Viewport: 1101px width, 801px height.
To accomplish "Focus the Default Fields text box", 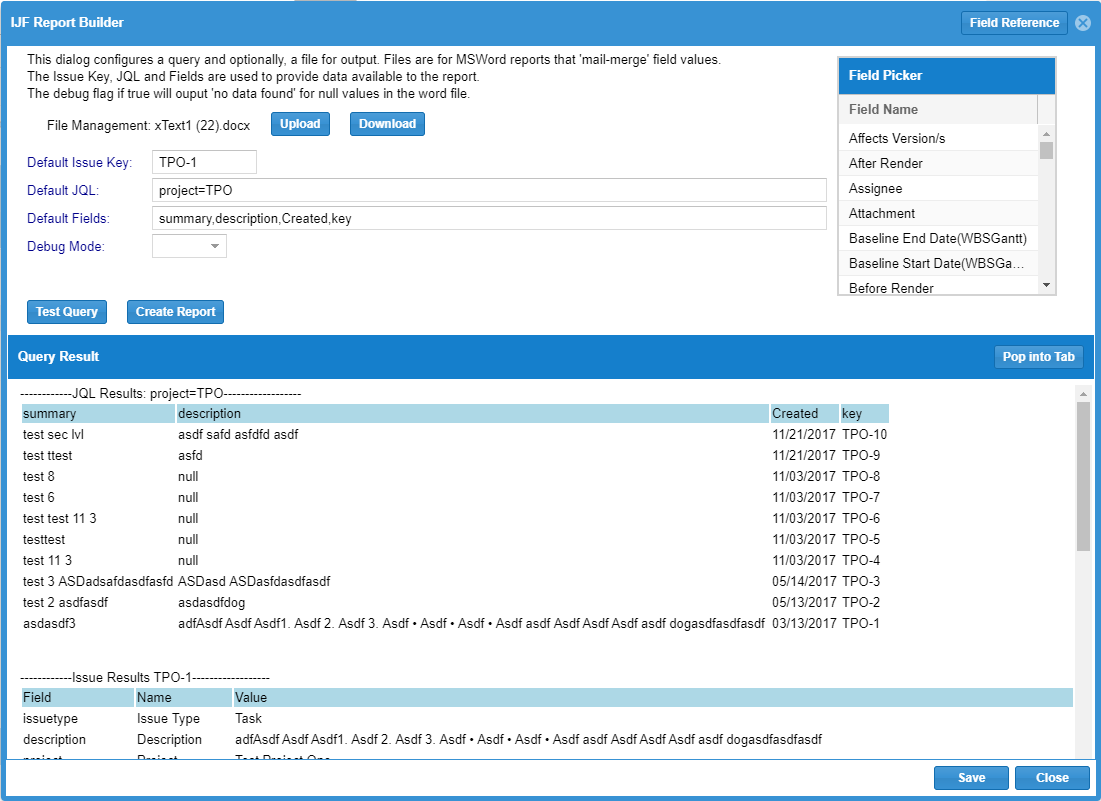I will coord(489,218).
